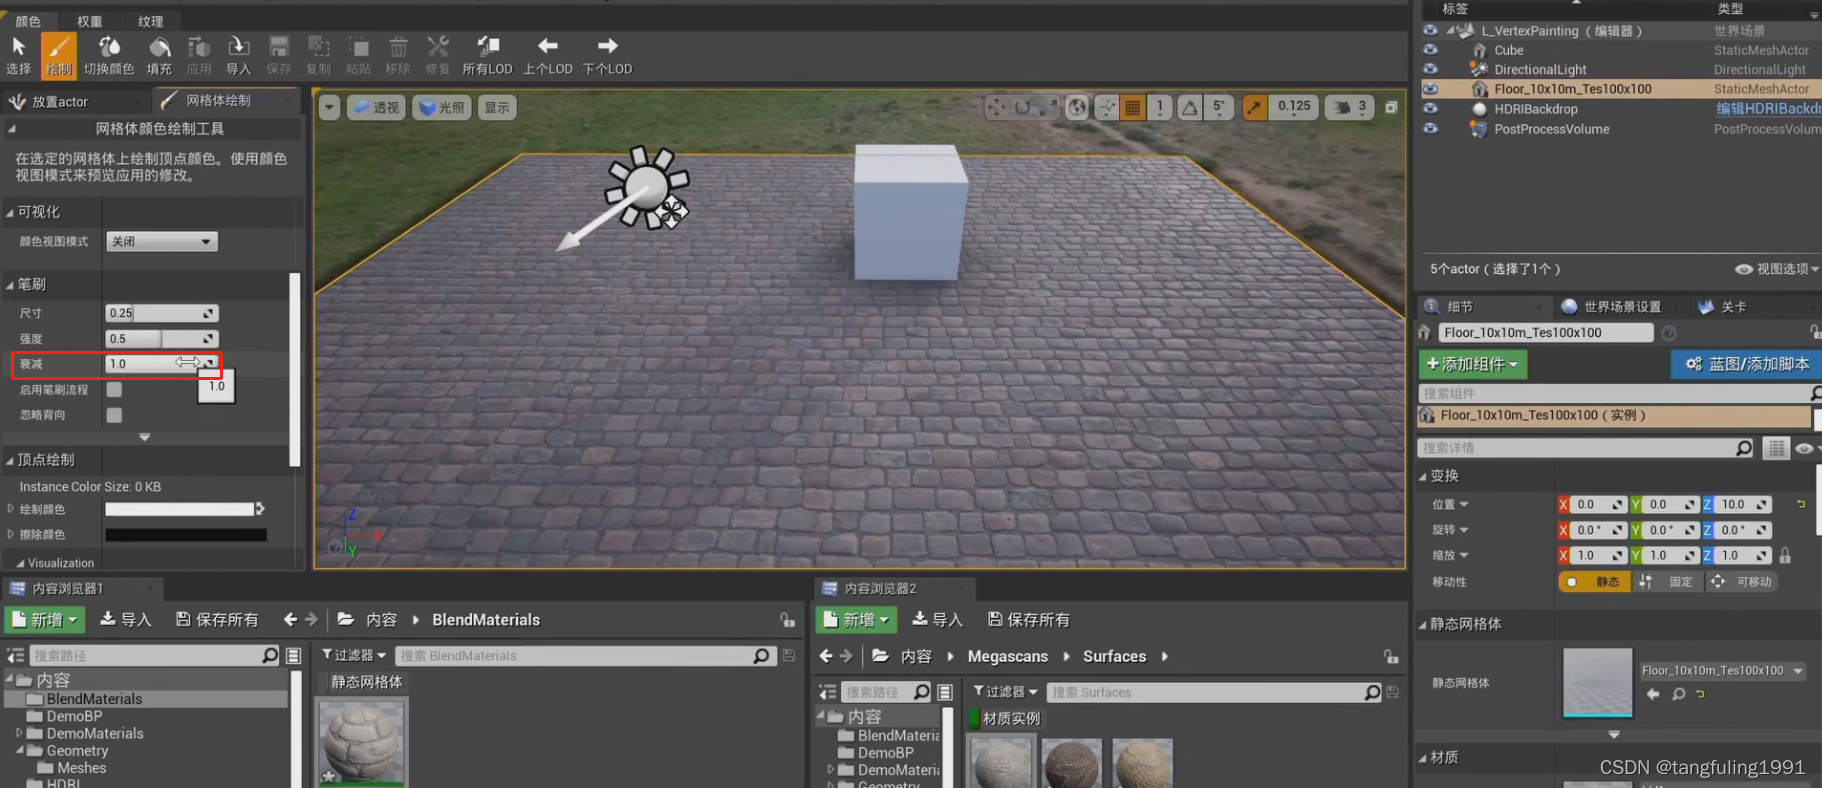Enable the 启用笔刷流程 checkbox

pyautogui.click(x=114, y=390)
